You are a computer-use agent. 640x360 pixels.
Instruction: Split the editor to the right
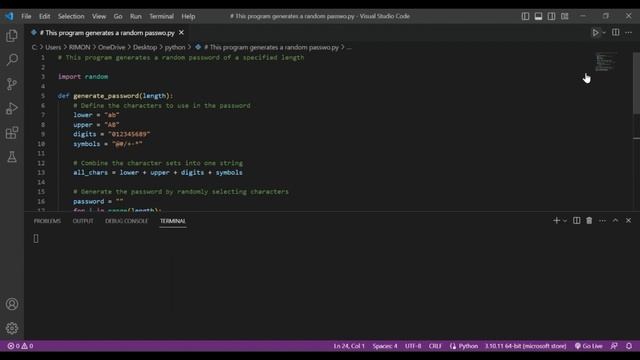coord(616,33)
